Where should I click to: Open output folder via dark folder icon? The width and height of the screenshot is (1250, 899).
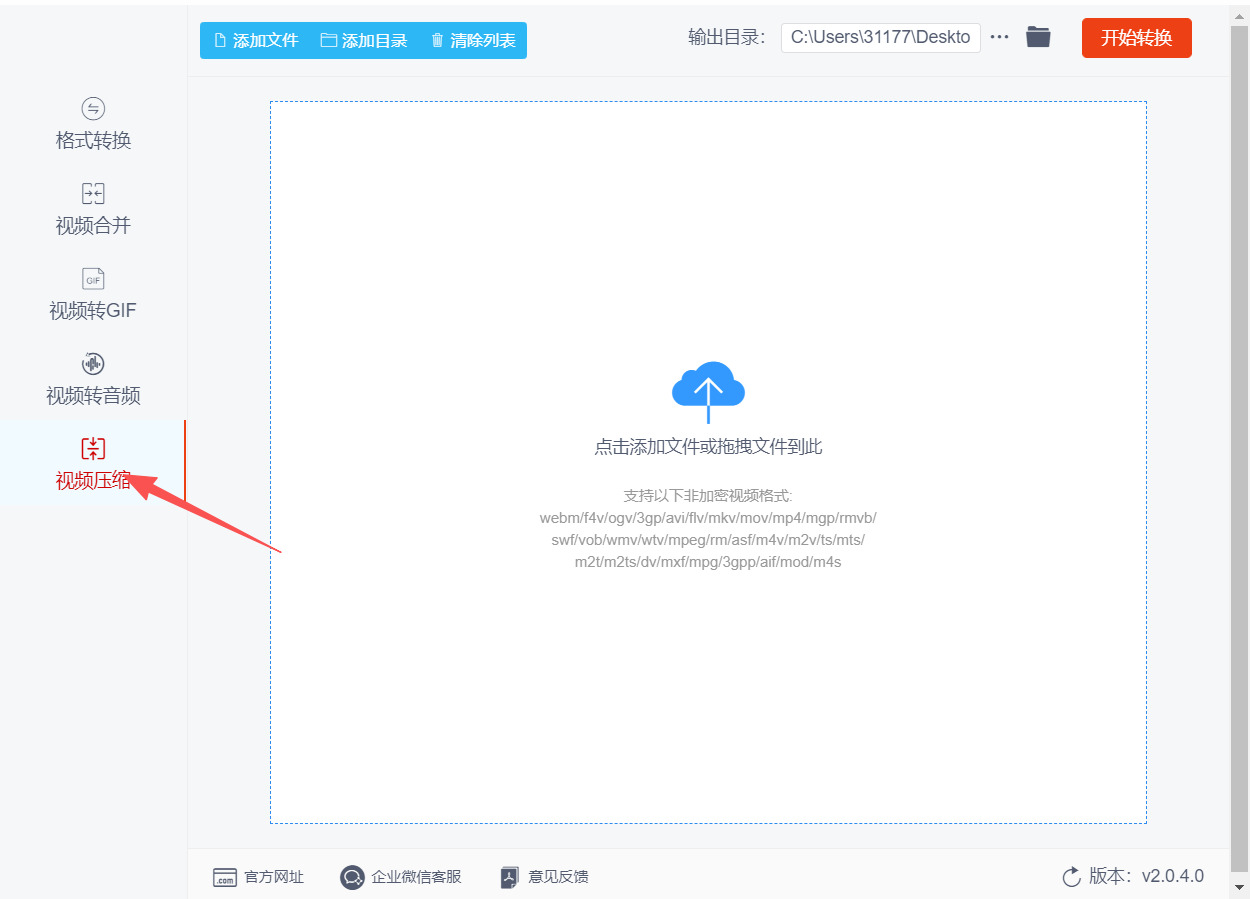coord(1038,38)
